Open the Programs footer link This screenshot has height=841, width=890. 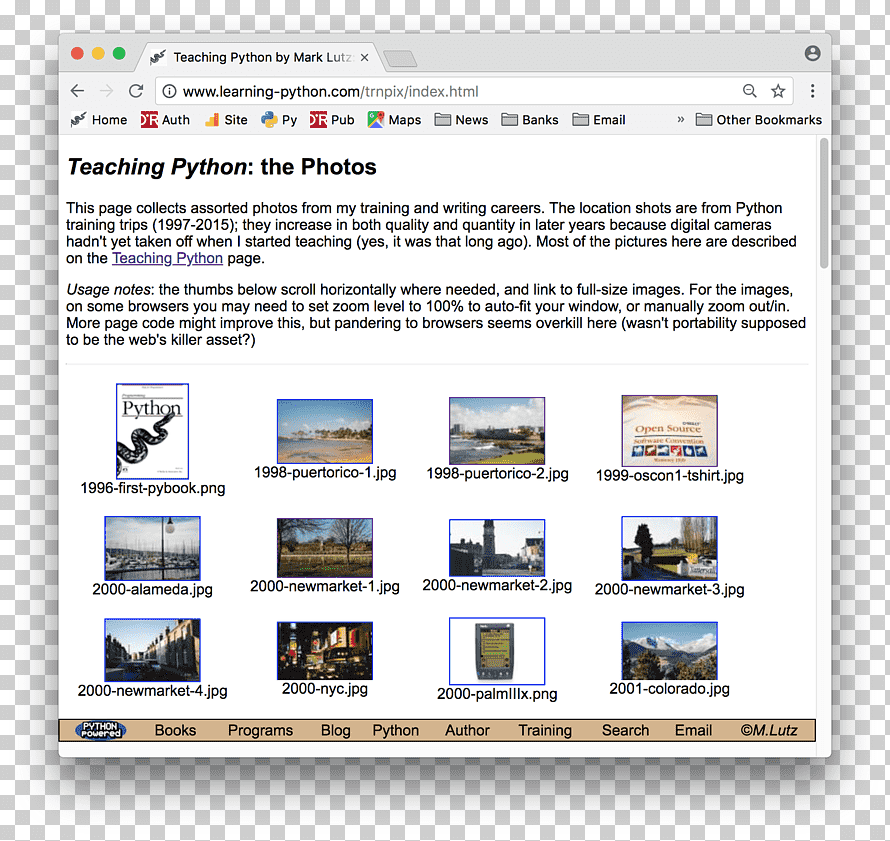pos(261,730)
